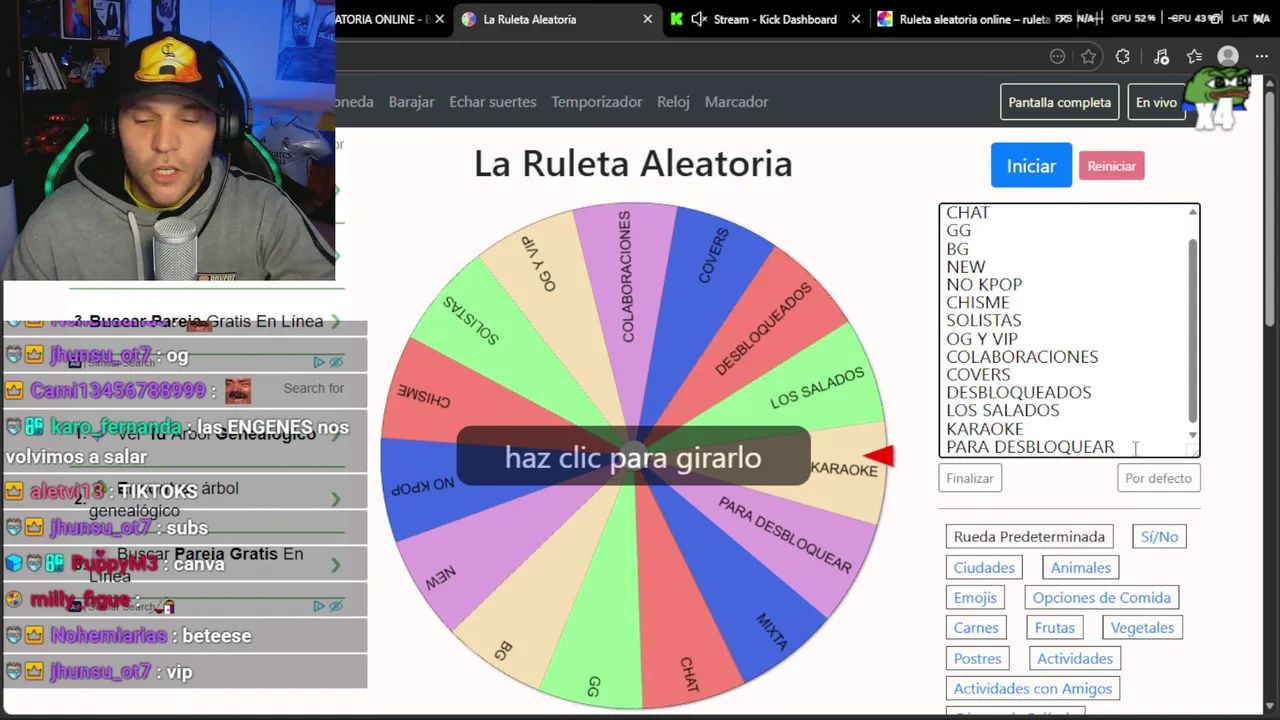Viewport: 1280px width, 720px height.
Task: Click the muted audio icon on Kick tab
Action: [x=699, y=19]
